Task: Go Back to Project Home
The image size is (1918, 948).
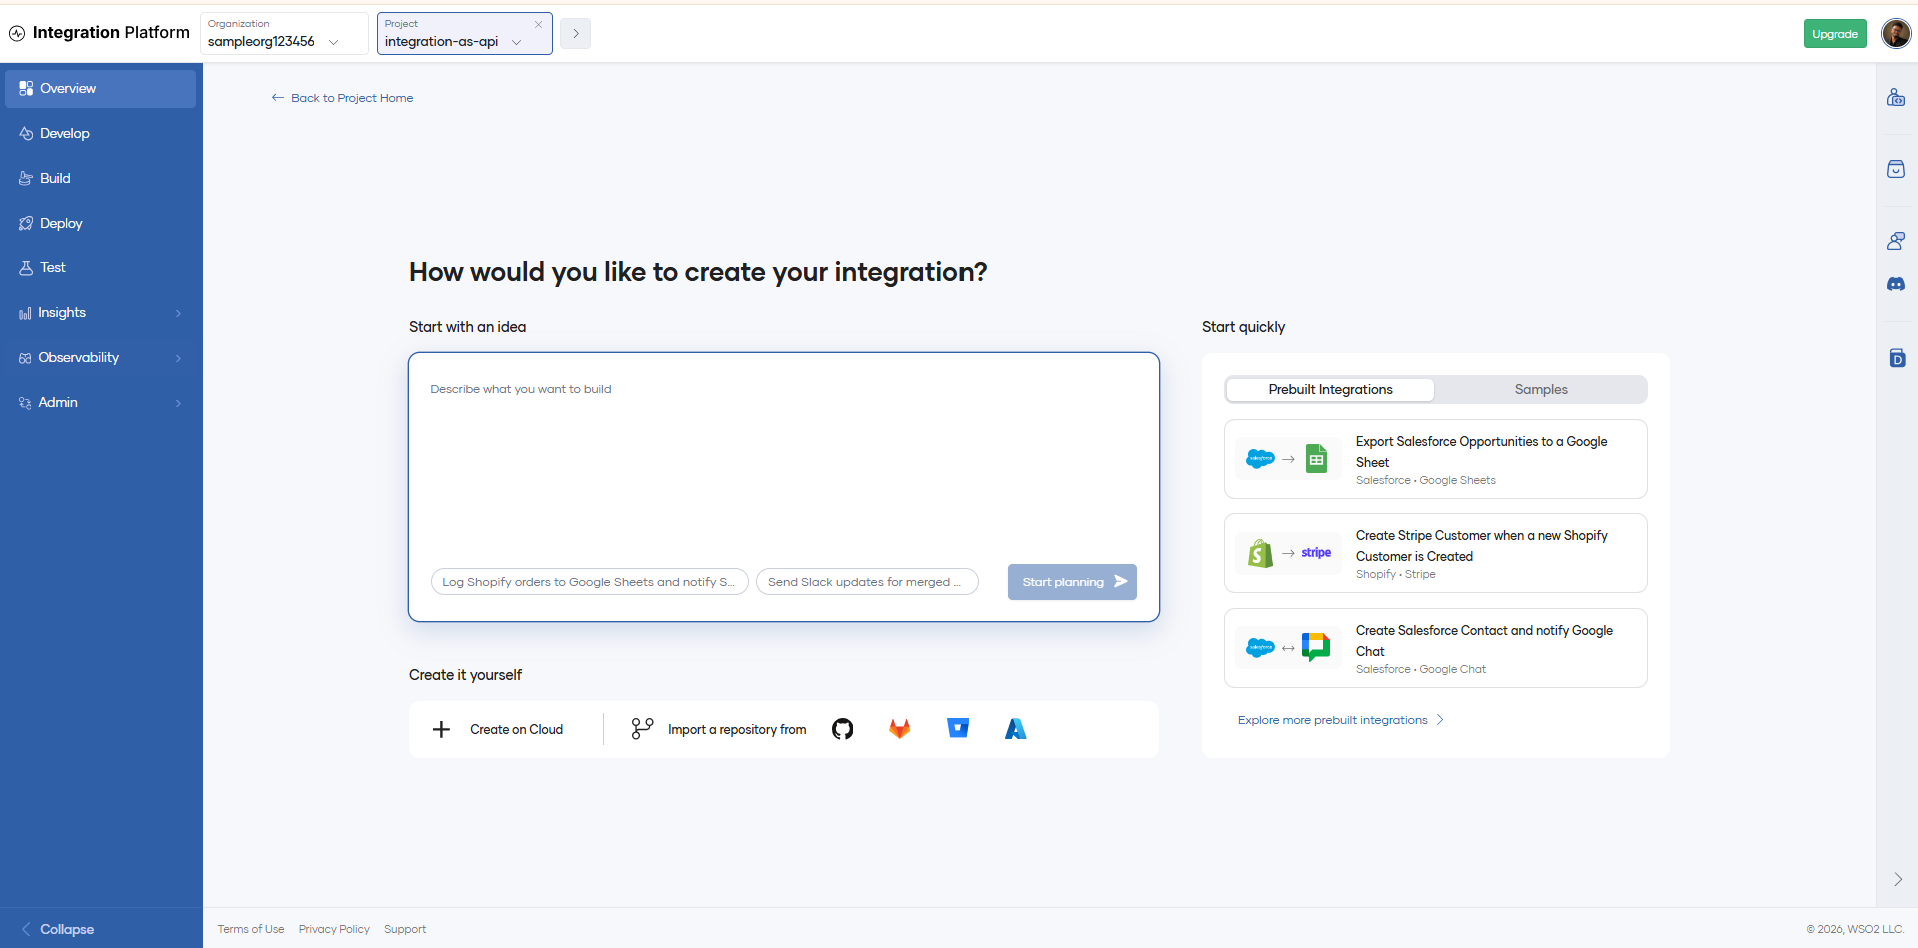Action: [x=342, y=98]
